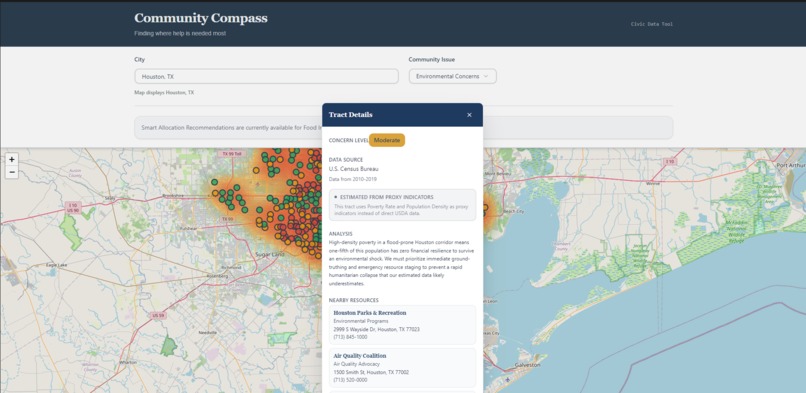
Task: Click the Eagle Lake label on map
Action: (57, 265)
